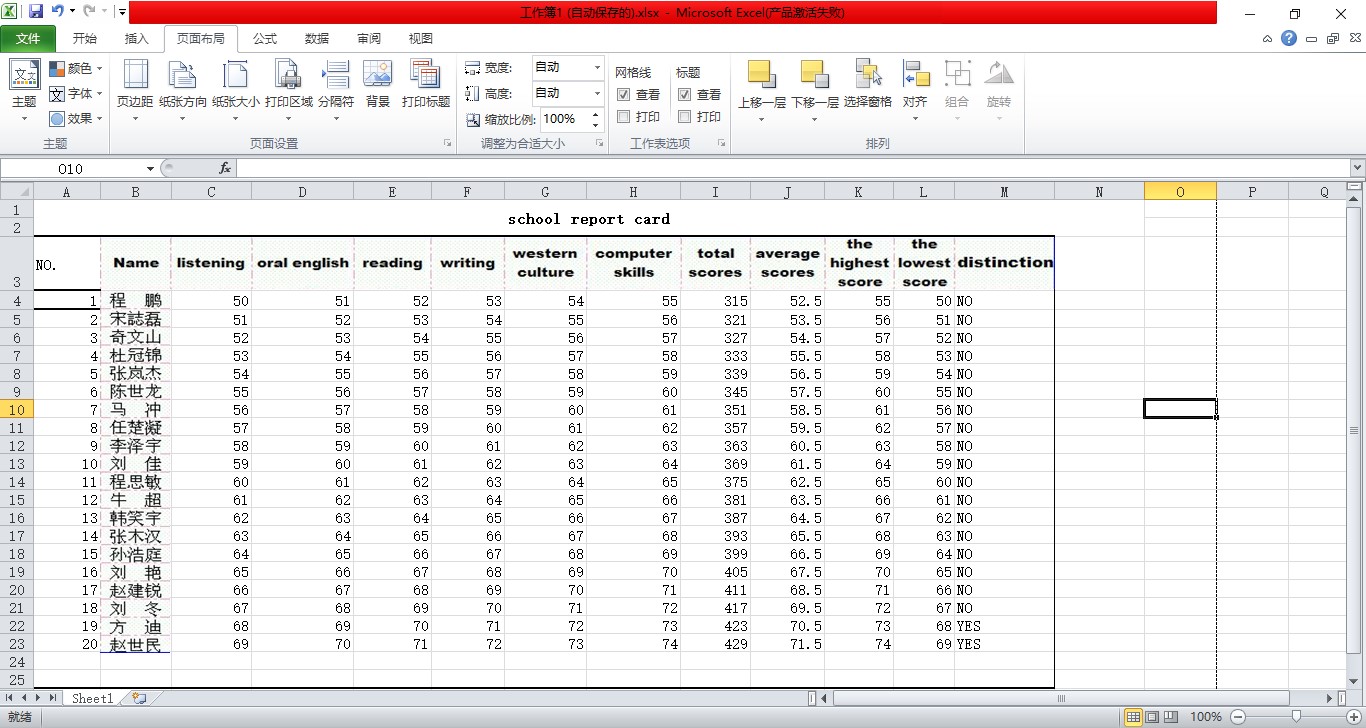This screenshot has width=1366, height=728.
Task: Select column header O
Action: (1180, 192)
